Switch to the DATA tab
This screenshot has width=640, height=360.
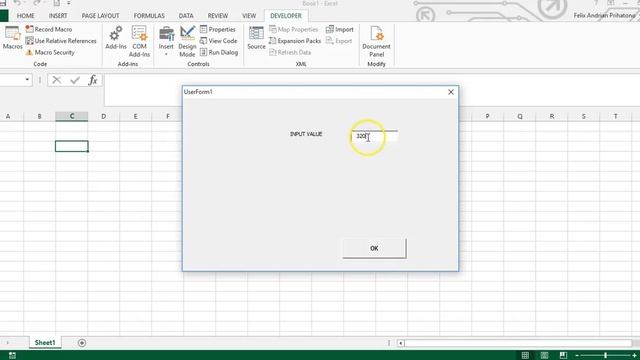click(186, 16)
